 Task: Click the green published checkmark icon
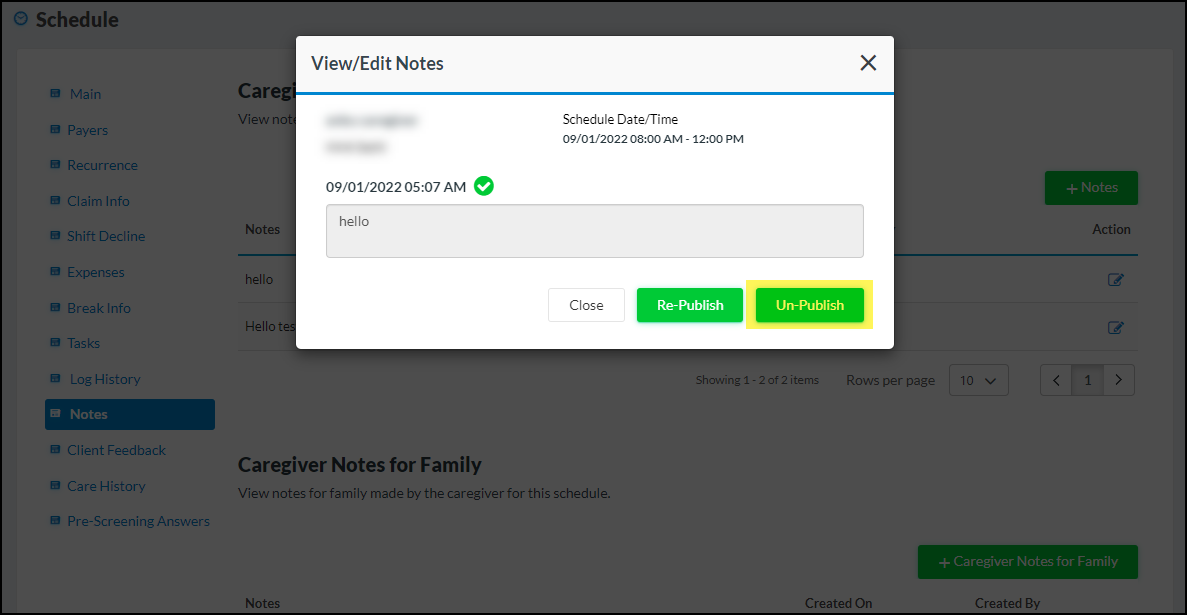483,186
